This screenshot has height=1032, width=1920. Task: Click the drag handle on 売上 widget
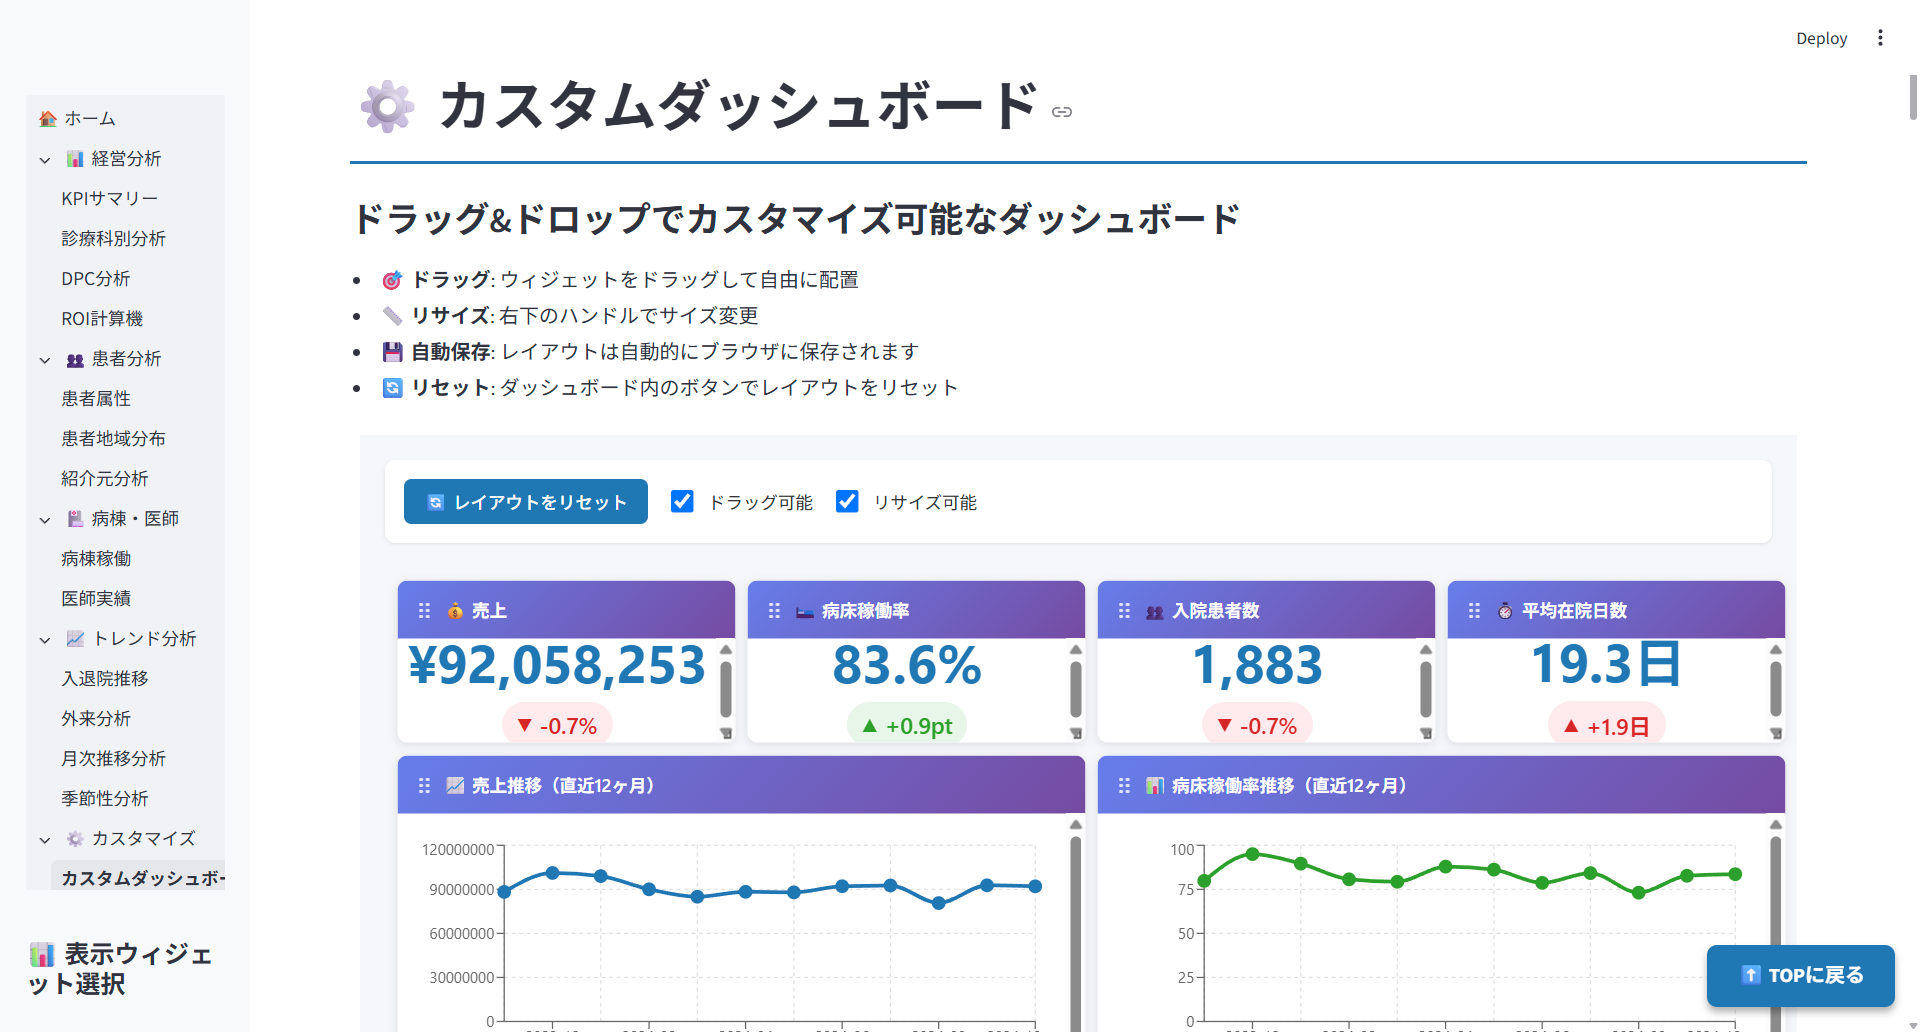point(424,611)
